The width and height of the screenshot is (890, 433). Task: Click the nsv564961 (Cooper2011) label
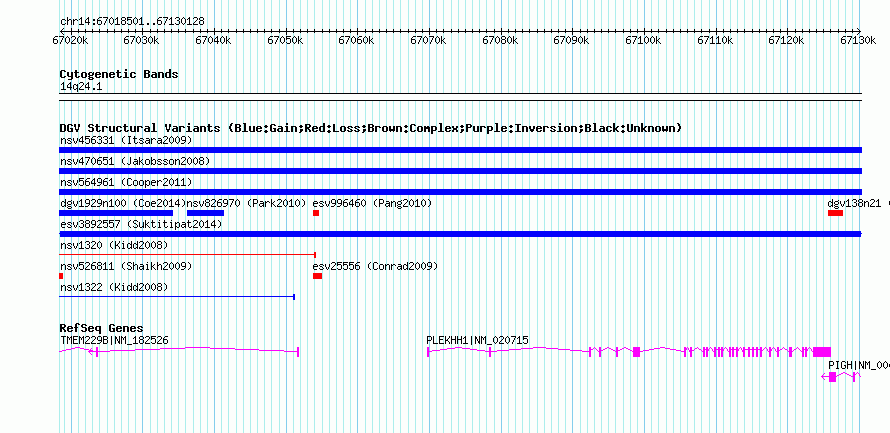click(126, 182)
